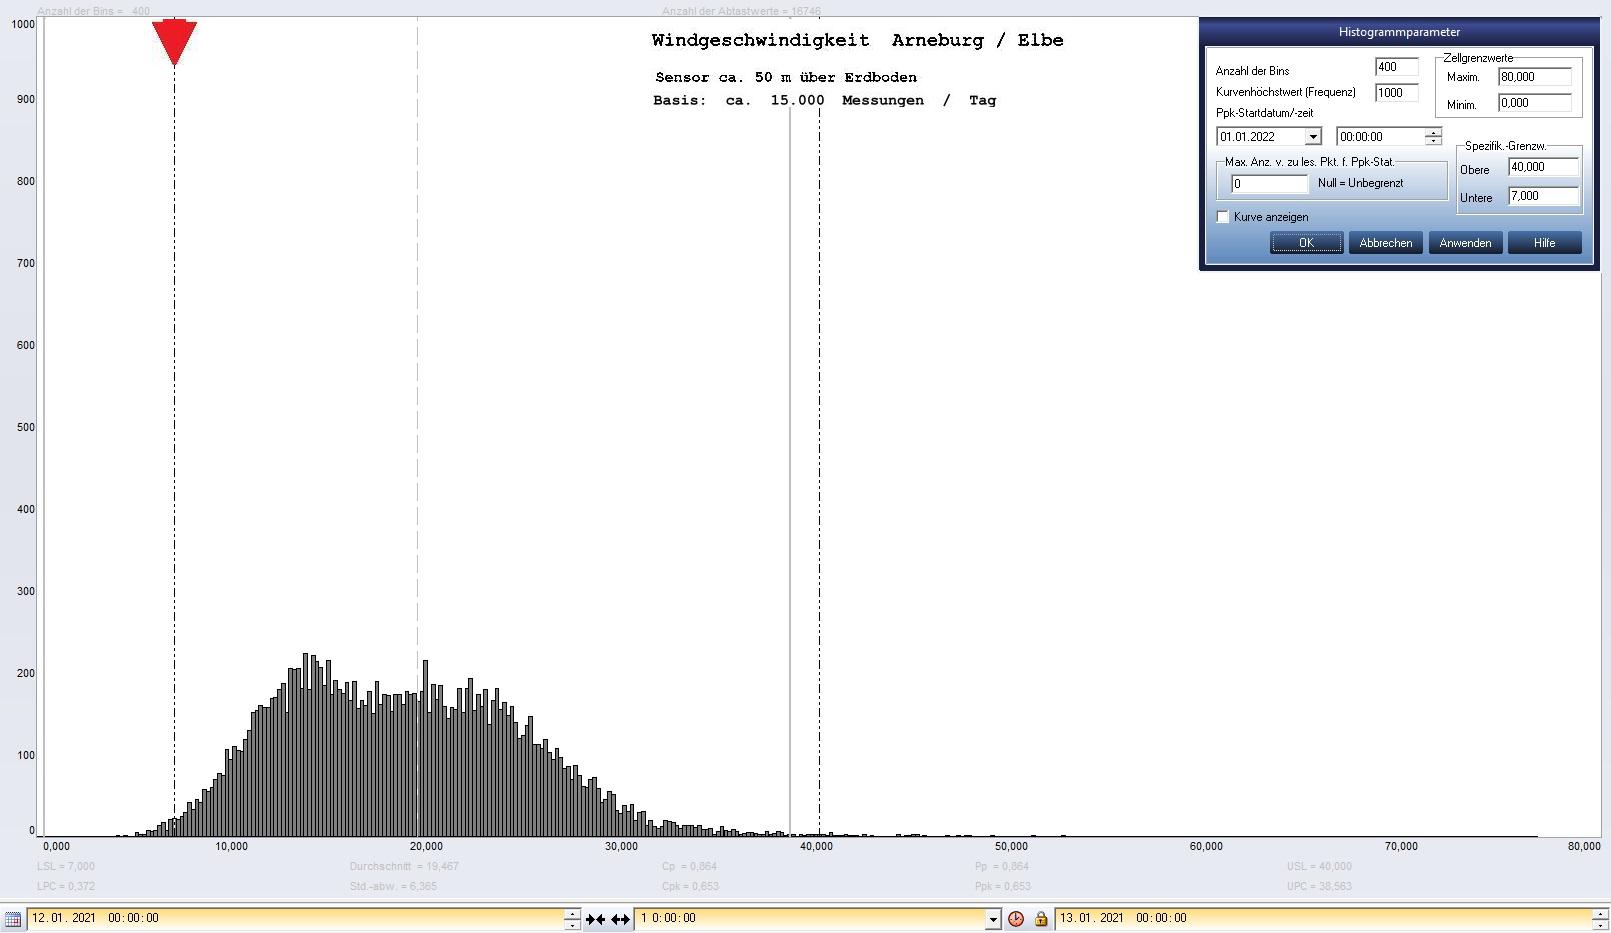
Task: Toggle the padlock lock icon
Action: pos(1040,919)
